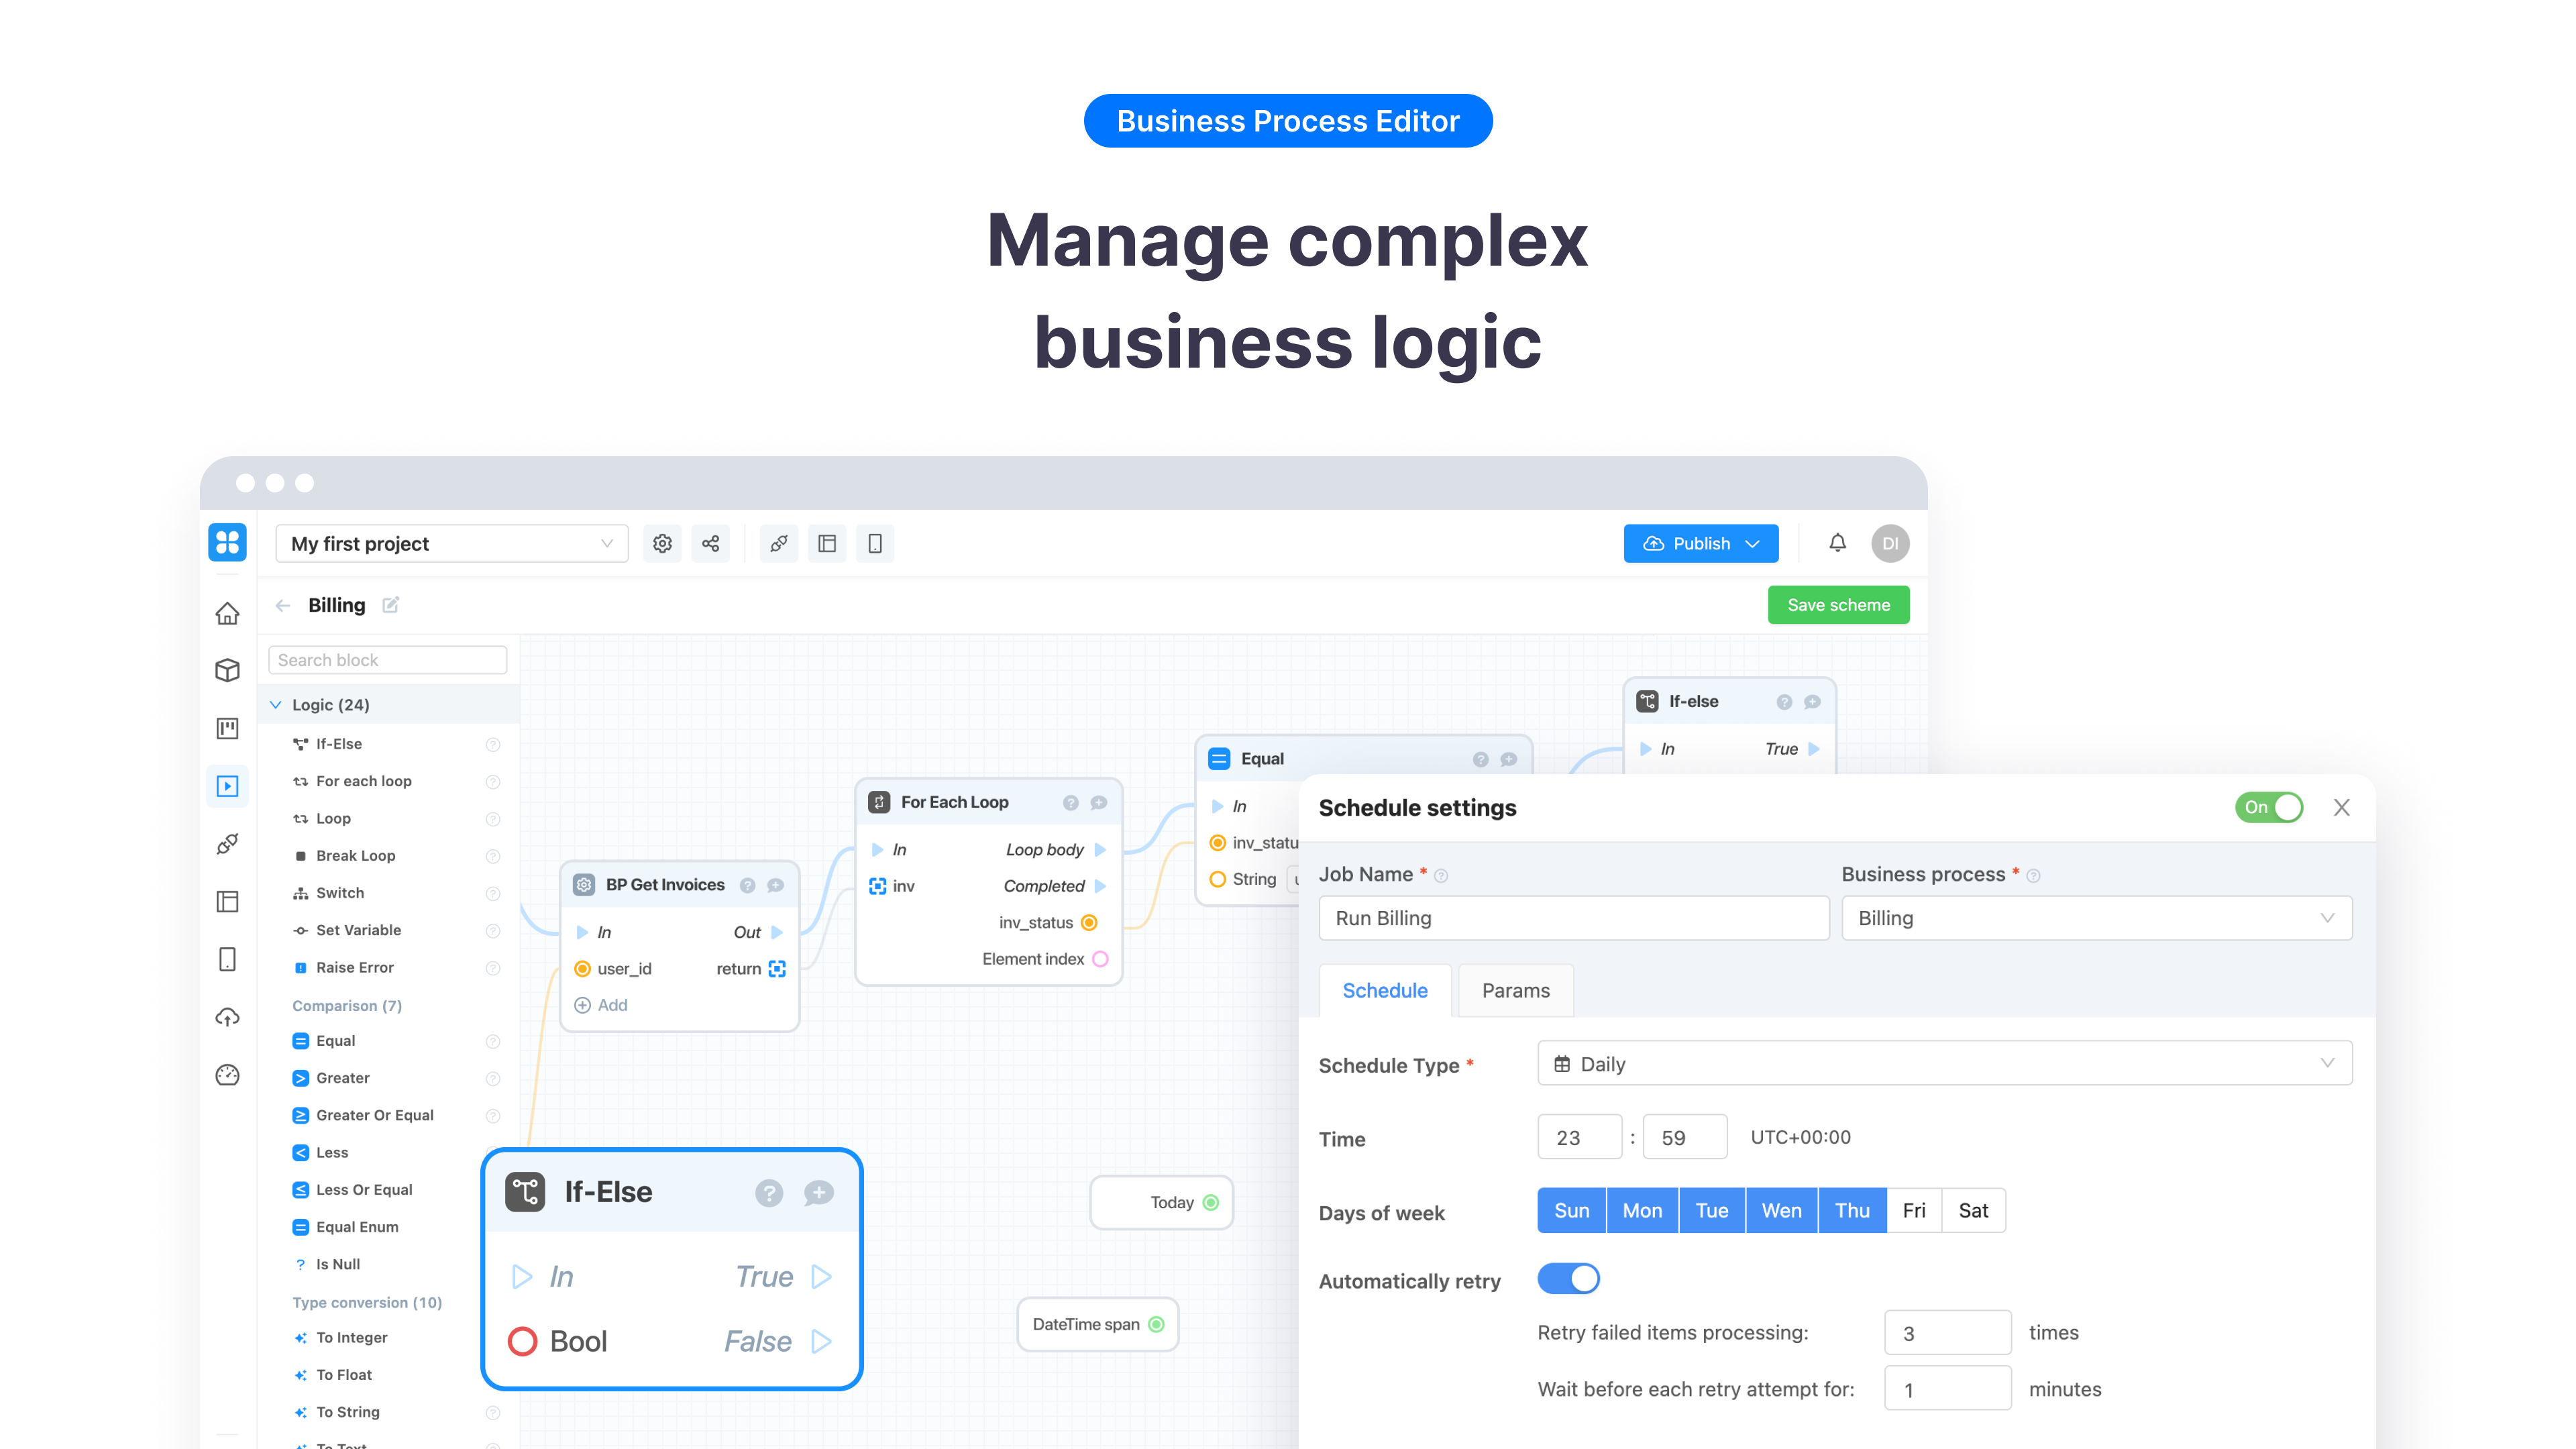Switch to the Params tab

(x=1516, y=989)
